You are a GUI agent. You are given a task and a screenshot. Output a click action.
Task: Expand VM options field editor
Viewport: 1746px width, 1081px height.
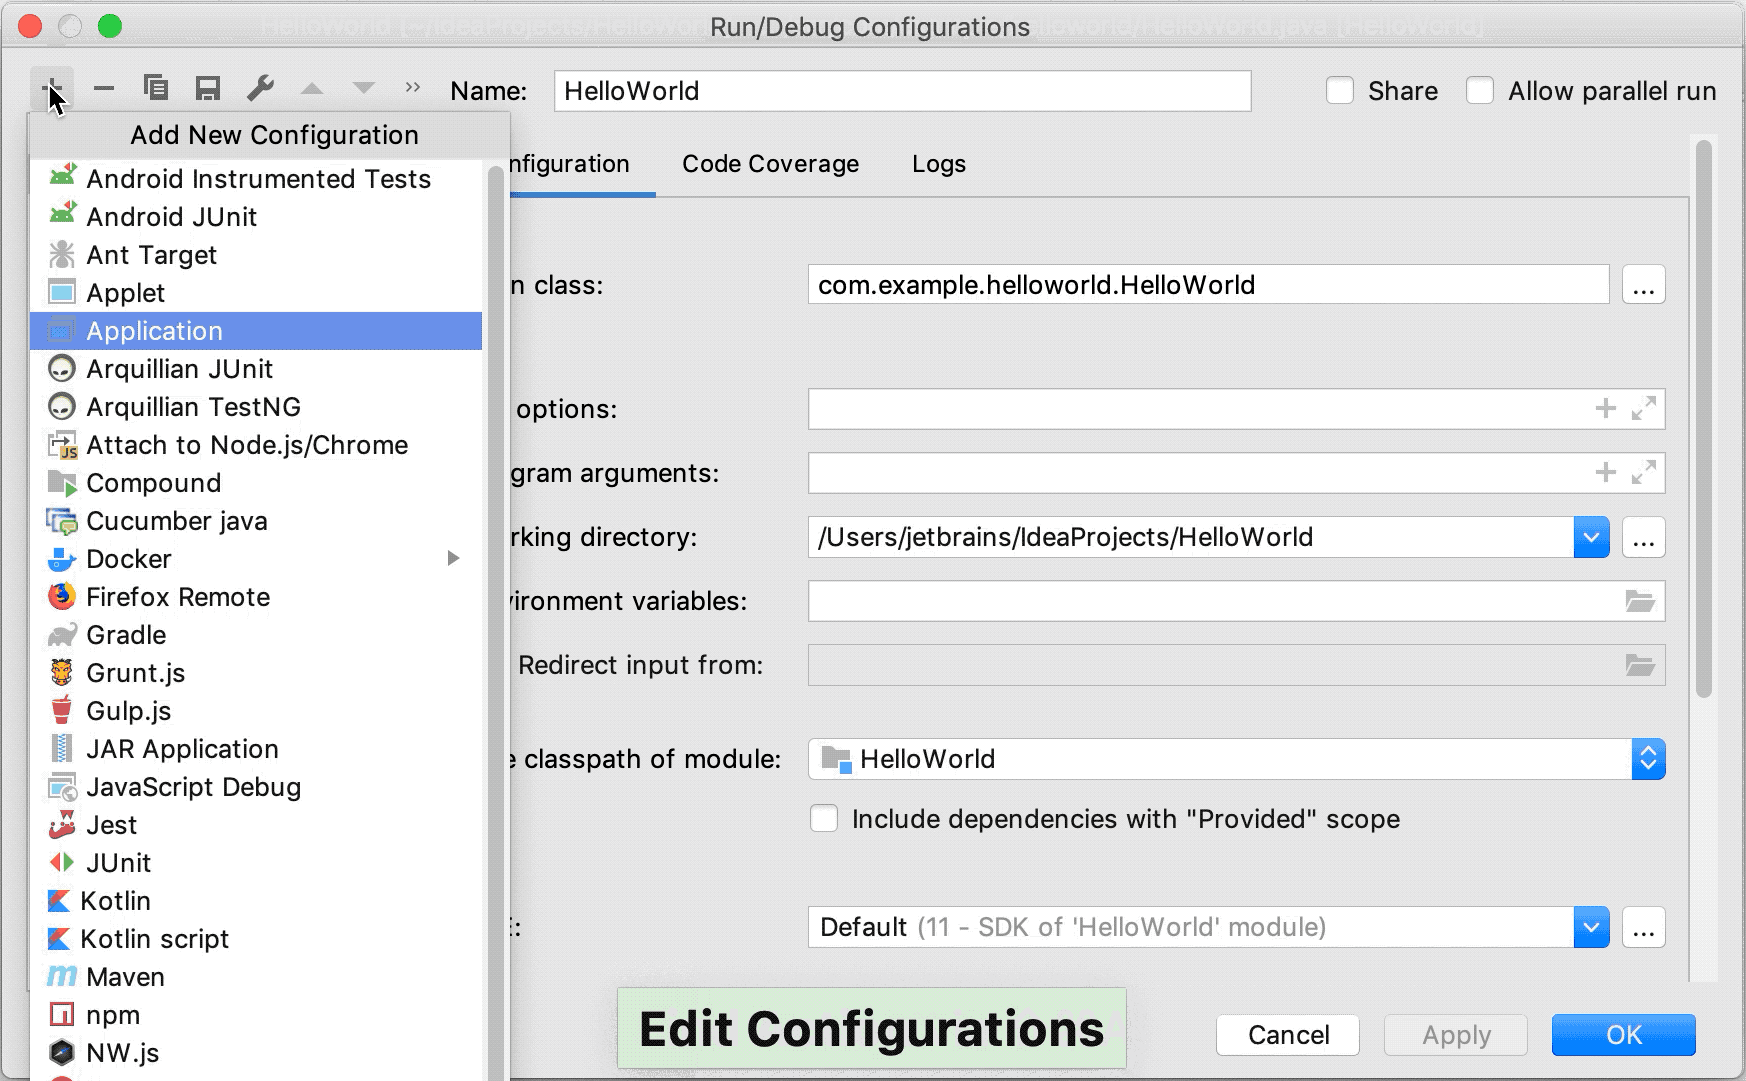pos(1643,408)
